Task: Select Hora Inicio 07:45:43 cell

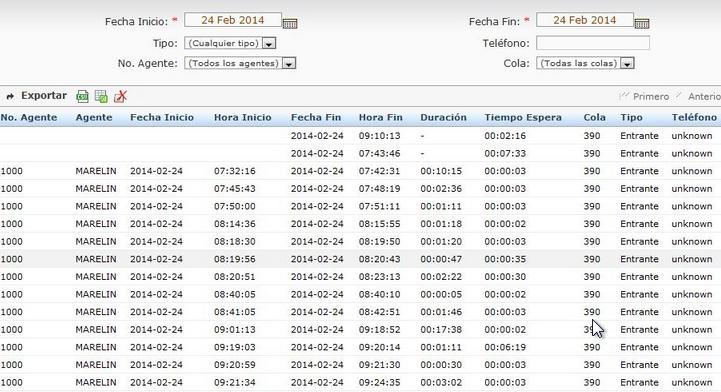Action: pos(235,189)
